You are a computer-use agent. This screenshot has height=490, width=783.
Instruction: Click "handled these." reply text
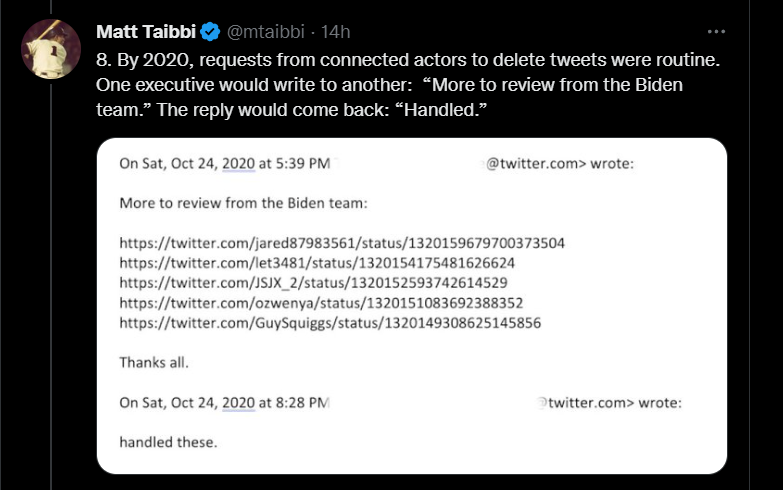[x=168, y=440]
